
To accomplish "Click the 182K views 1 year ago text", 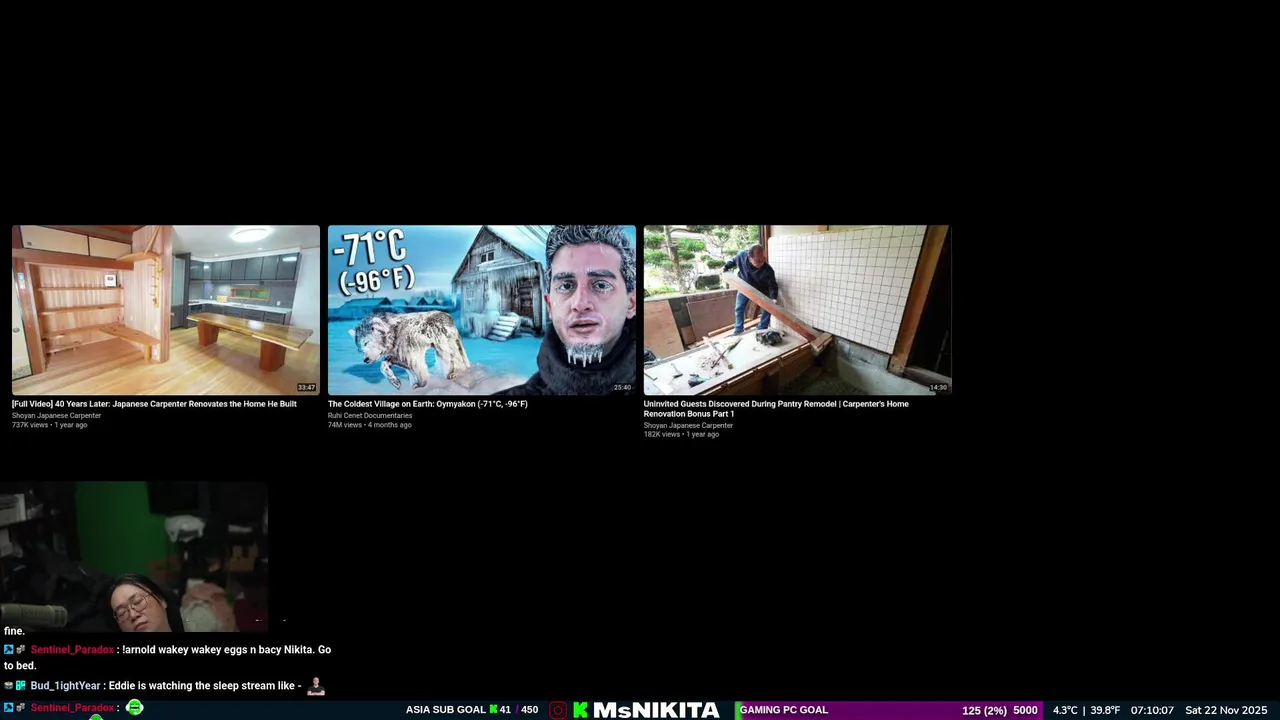I will (x=681, y=434).
